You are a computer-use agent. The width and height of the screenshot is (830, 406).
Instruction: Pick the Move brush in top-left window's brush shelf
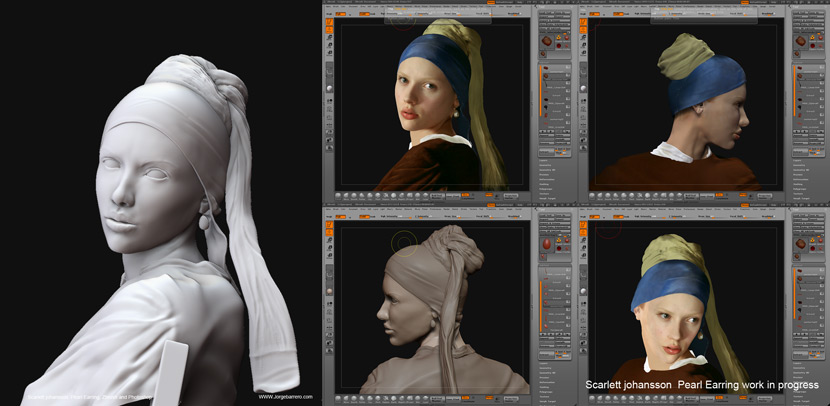[x=346, y=196]
